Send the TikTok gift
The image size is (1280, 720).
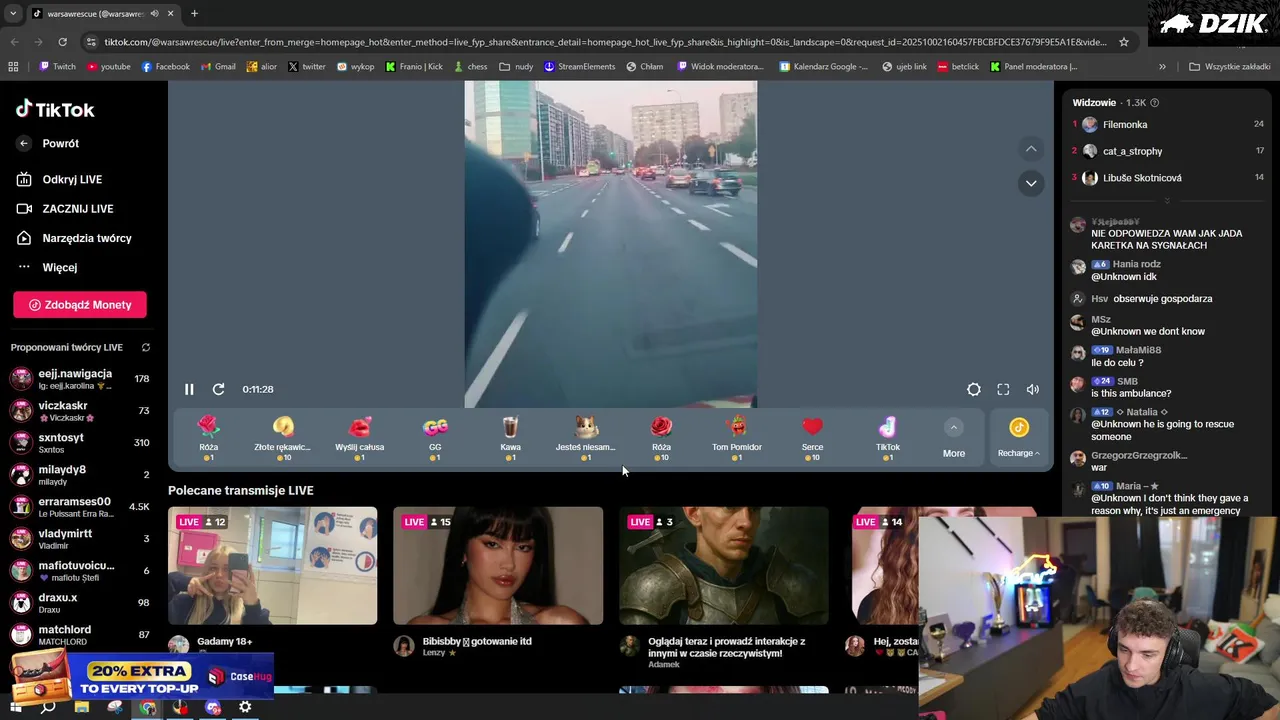(x=888, y=439)
